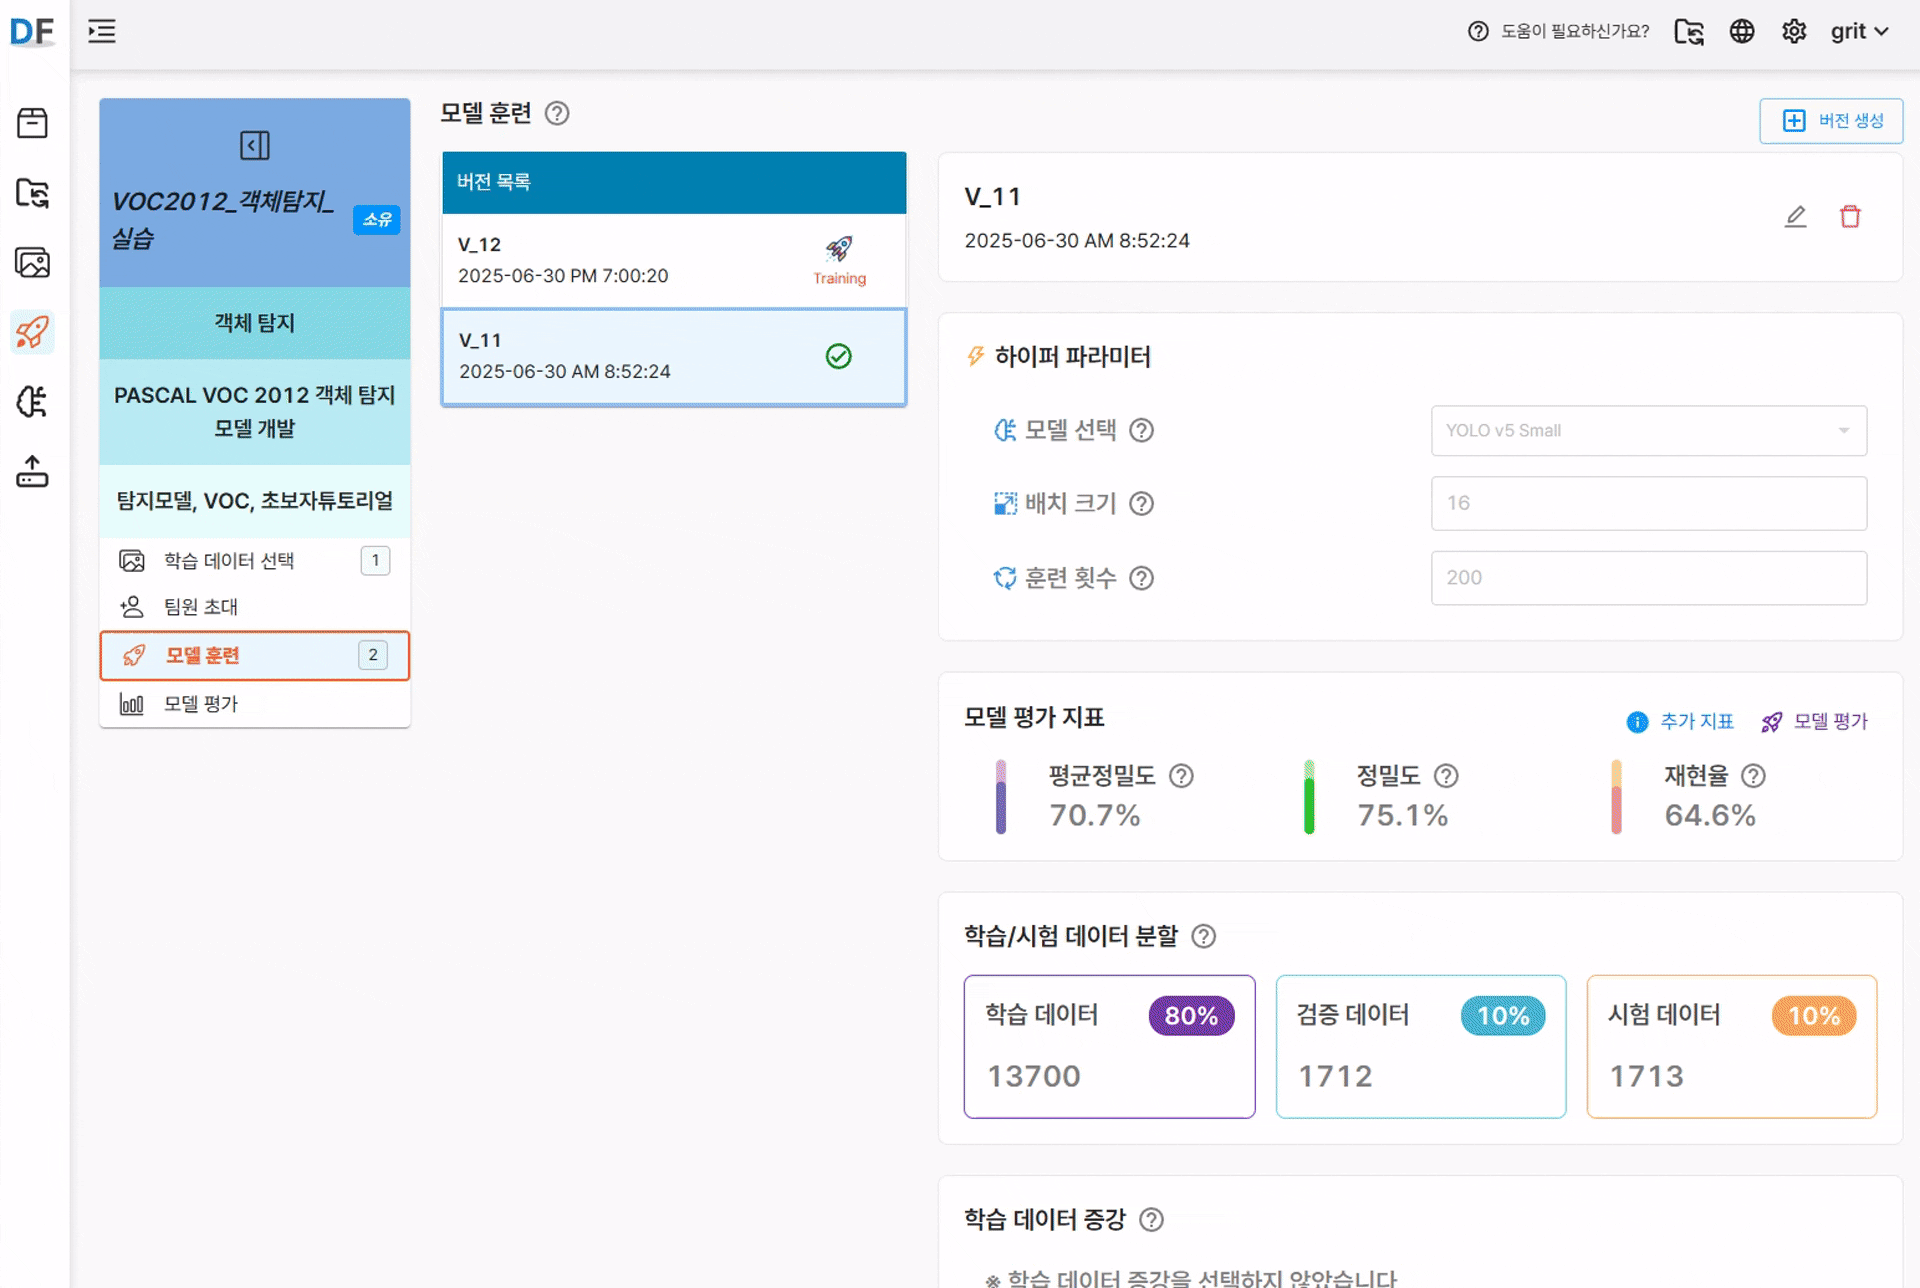The width and height of the screenshot is (1920, 1288).
Task: Click the 시험 데이터 10% card
Action: (1732, 1047)
